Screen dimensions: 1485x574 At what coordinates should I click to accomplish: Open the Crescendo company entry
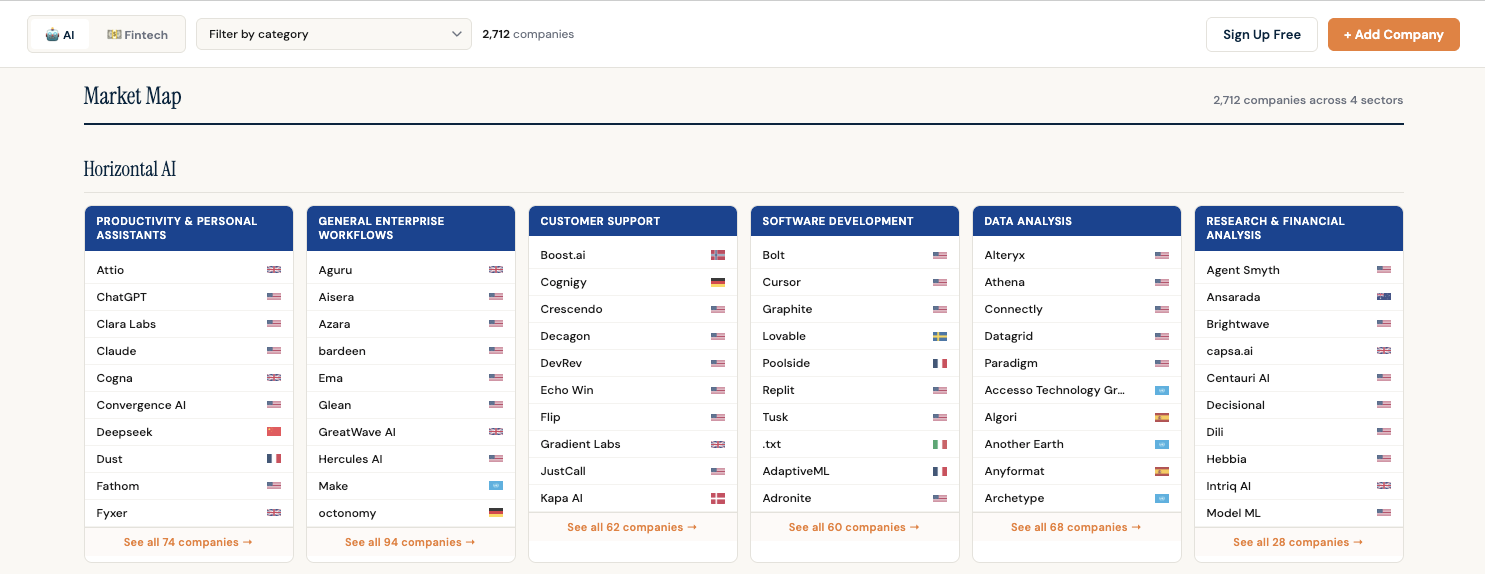point(633,309)
